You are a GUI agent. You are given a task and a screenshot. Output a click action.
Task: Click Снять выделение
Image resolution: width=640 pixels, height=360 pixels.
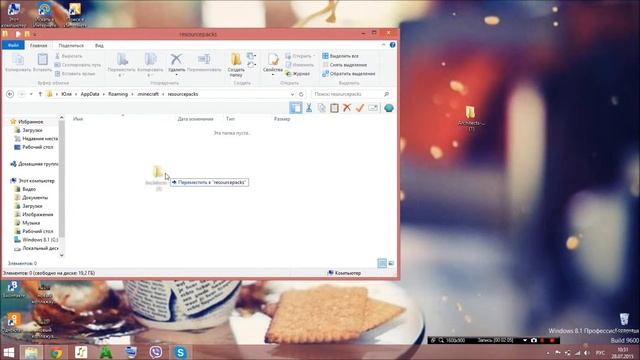pyautogui.click(x=344, y=65)
